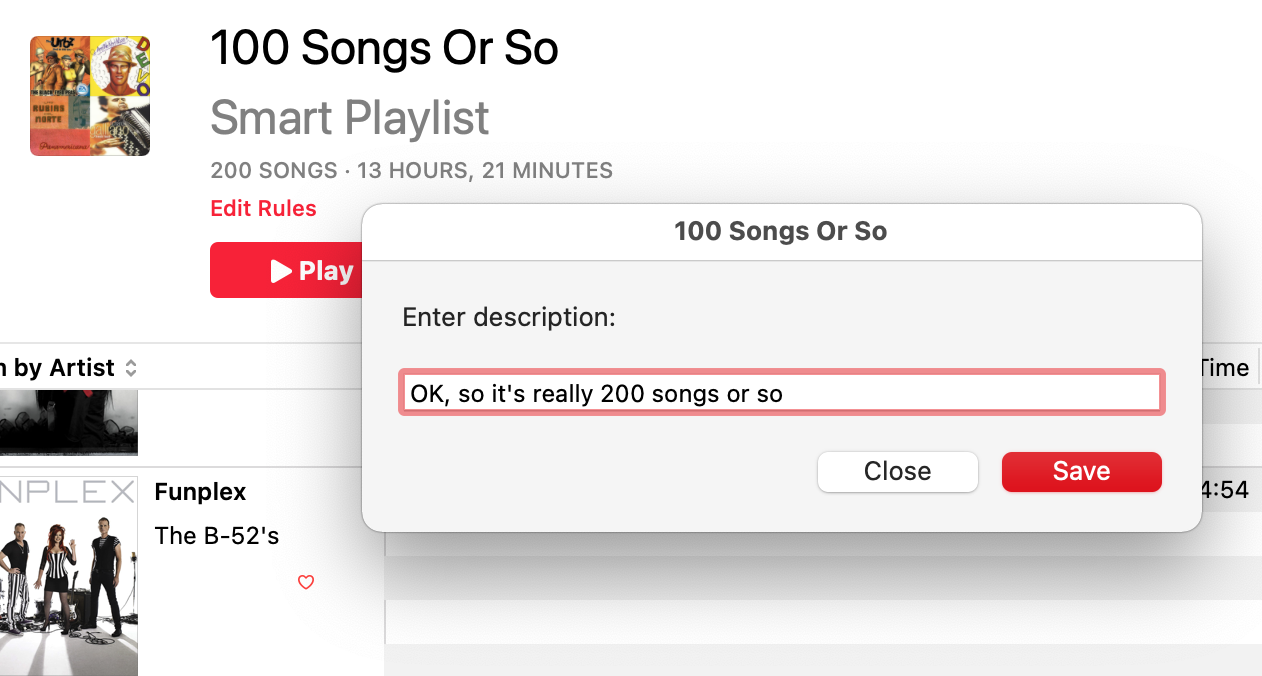This screenshot has width=1262, height=676.
Task: Open the sort by Artist dropdown
Action: (x=70, y=368)
